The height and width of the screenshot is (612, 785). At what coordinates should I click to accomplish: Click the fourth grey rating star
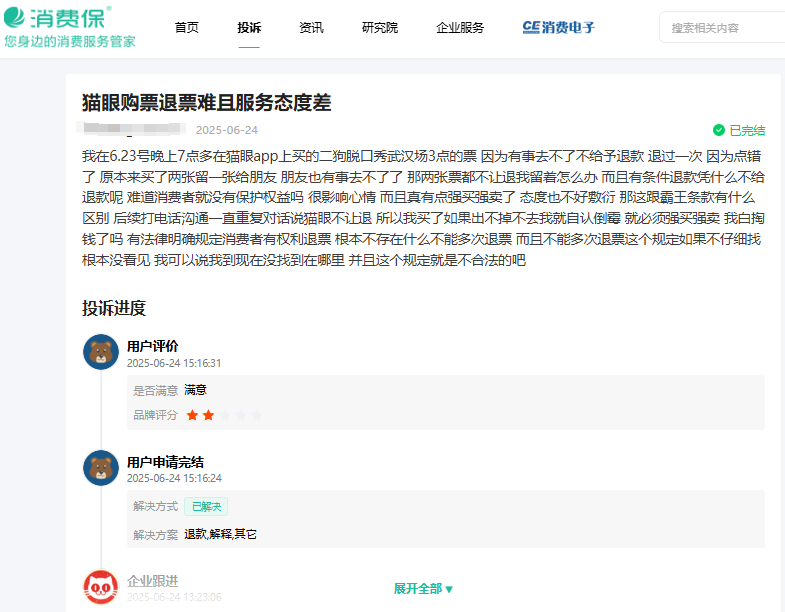pos(241,415)
